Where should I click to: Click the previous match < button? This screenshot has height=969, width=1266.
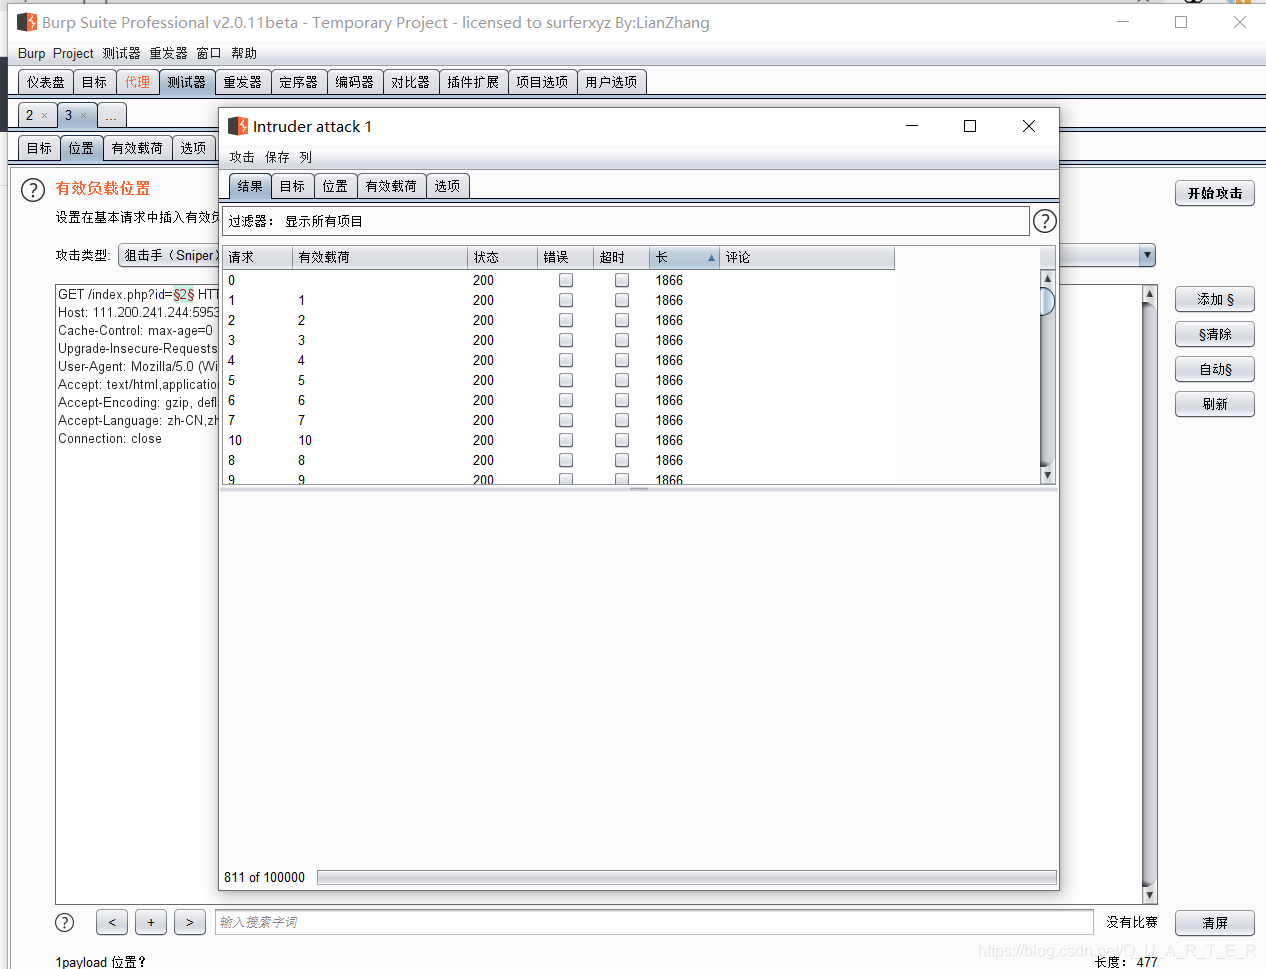112,922
